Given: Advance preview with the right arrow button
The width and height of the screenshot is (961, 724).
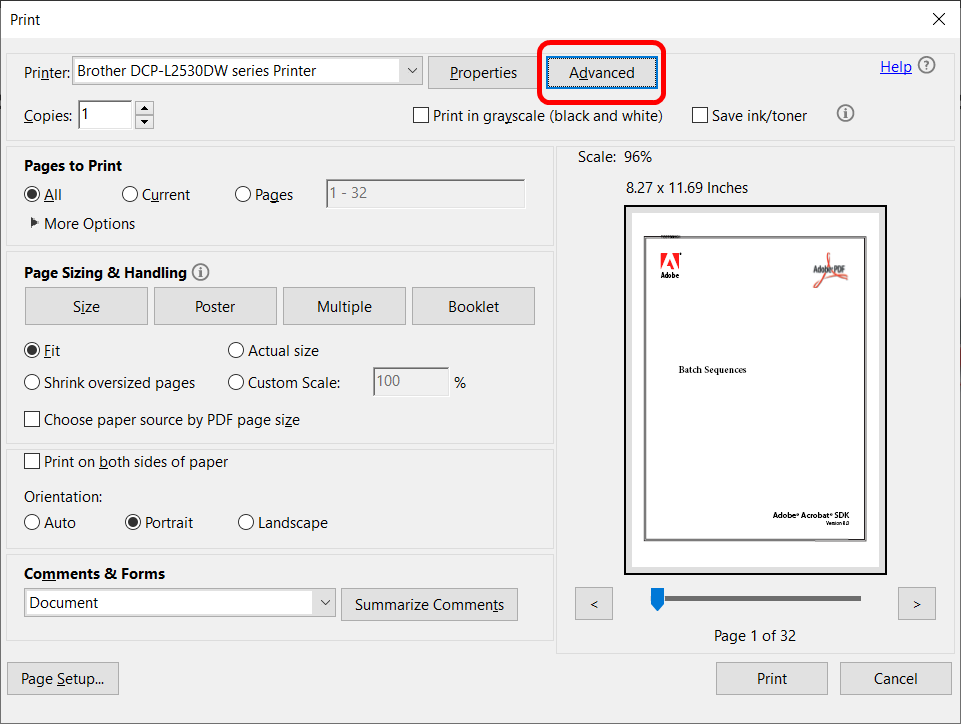Looking at the screenshot, I should 916,604.
